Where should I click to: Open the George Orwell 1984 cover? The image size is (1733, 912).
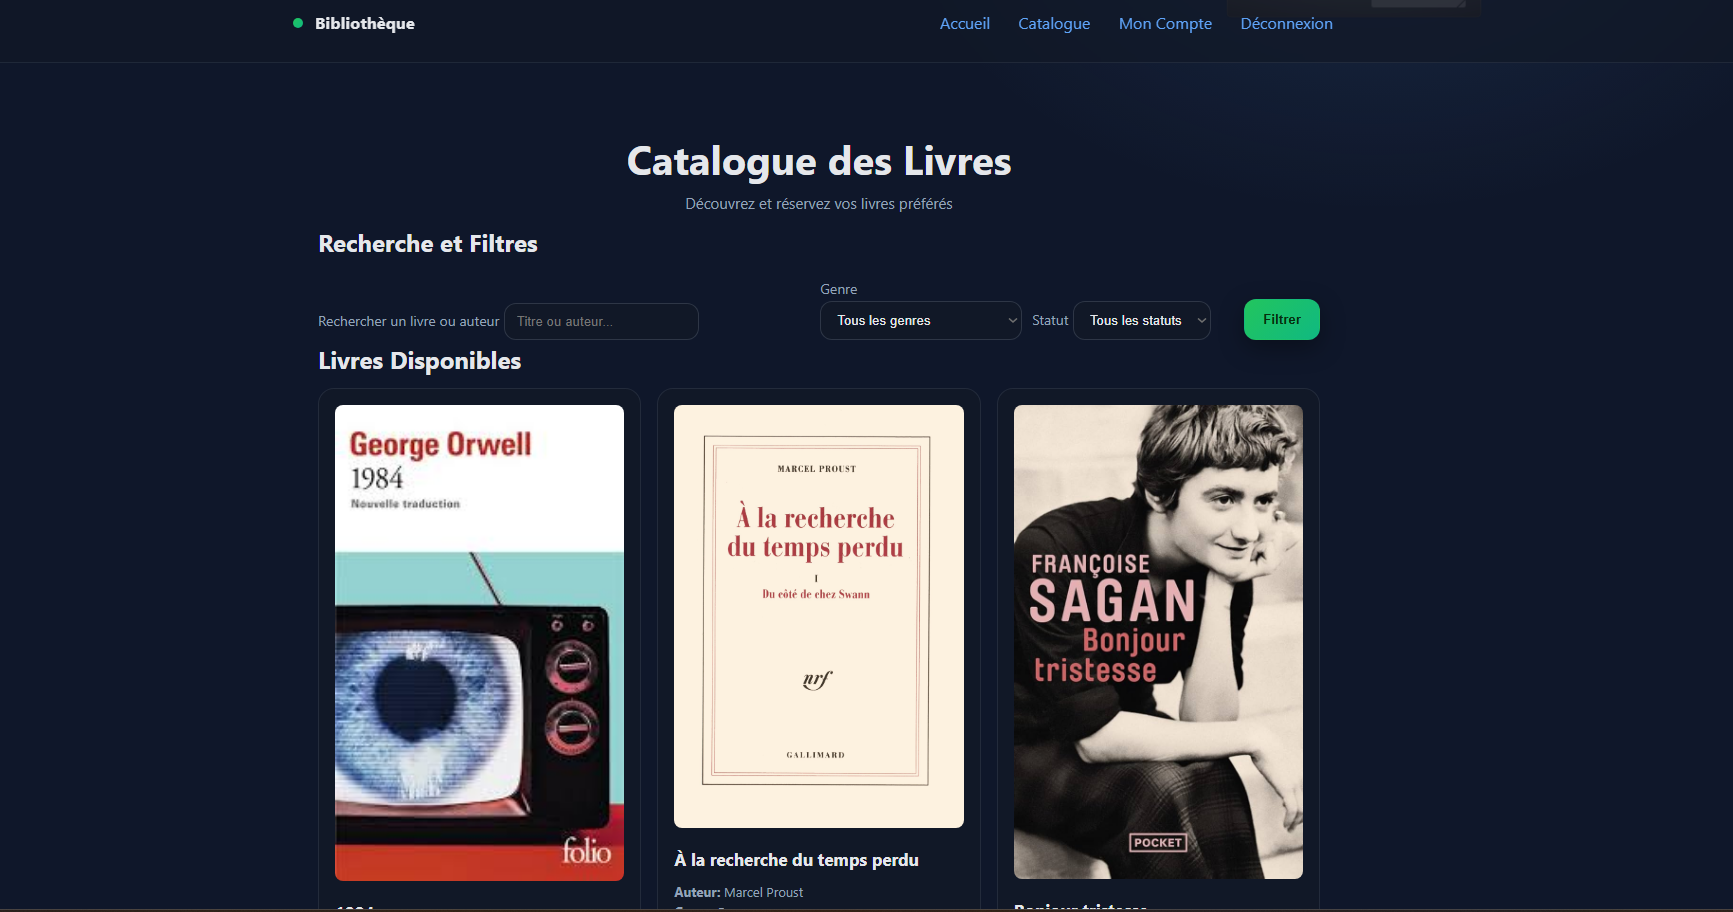pyautogui.click(x=479, y=643)
